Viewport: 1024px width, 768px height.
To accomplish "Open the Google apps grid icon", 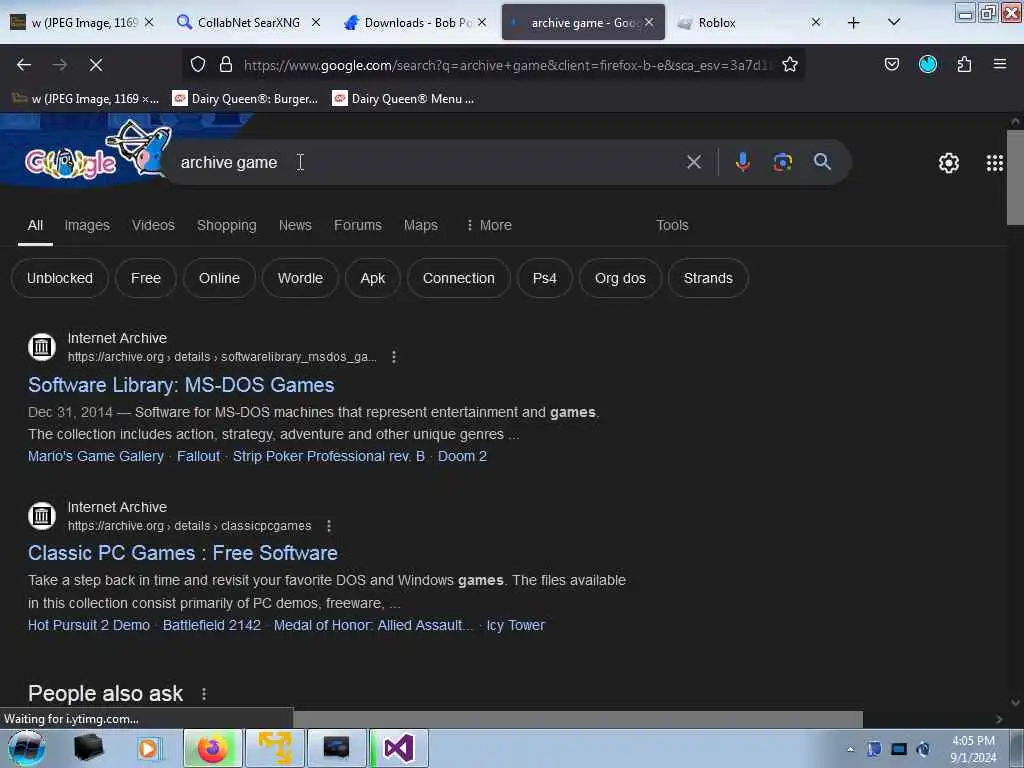I will (994, 163).
